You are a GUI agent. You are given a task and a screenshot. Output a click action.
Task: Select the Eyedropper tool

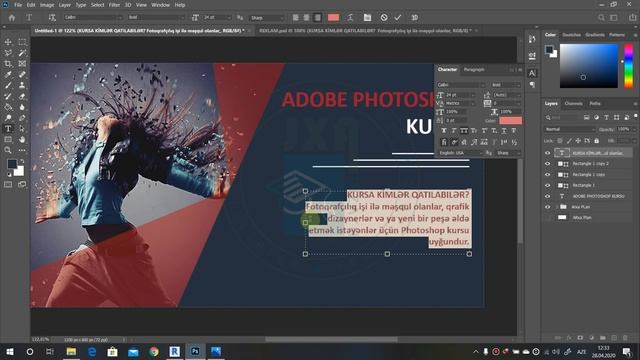pyautogui.click(x=8, y=75)
